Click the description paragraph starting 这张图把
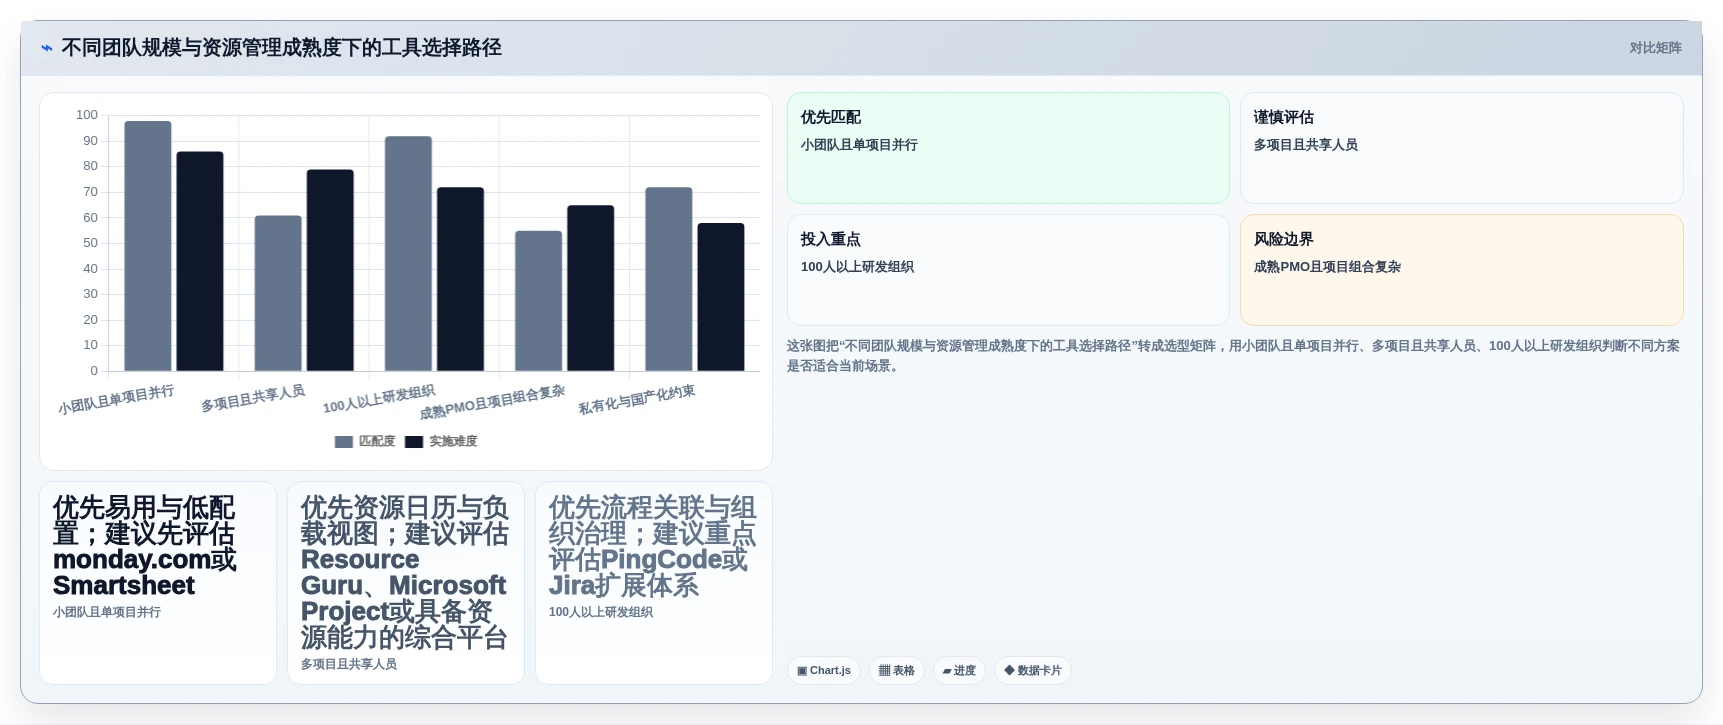Viewport: 1723px width, 725px height. [1234, 356]
